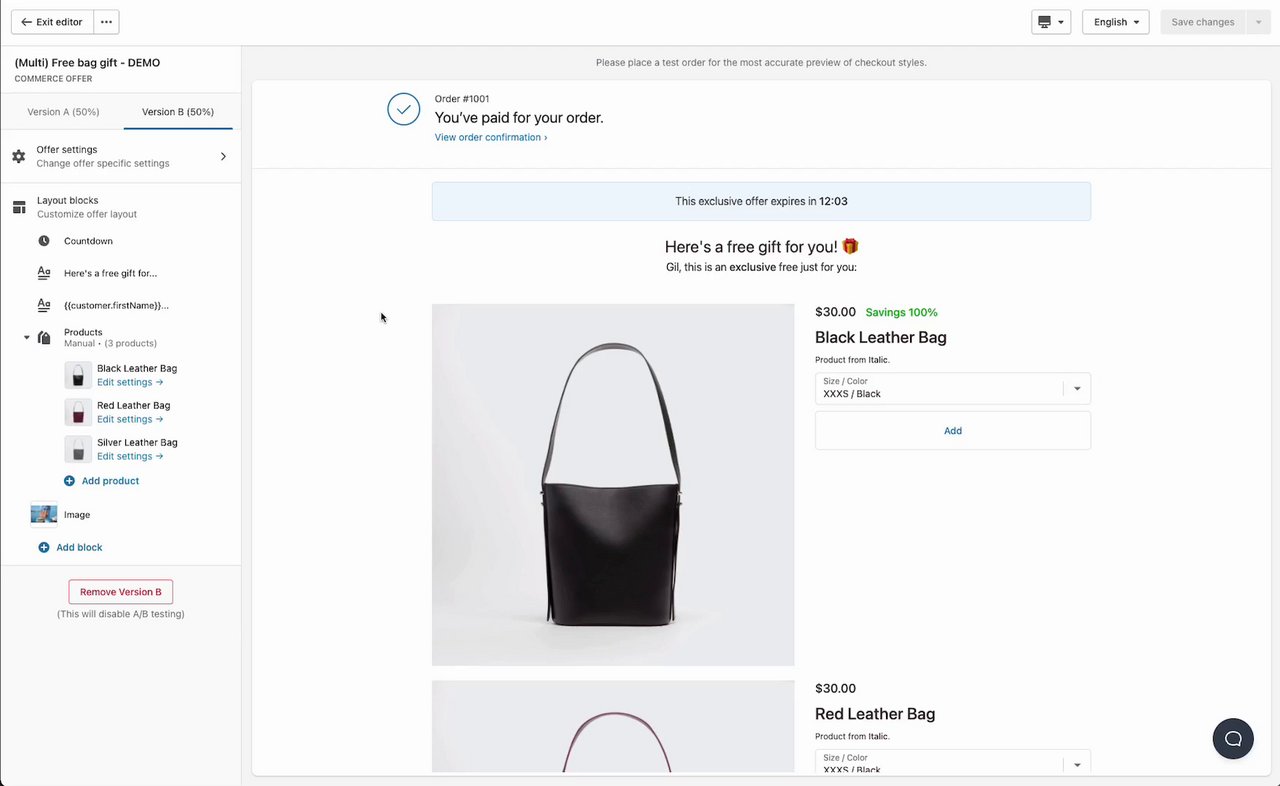Click the 'Here's a free gift' text block icon
The width and height of the screenshot is (1280, 786).
pyautogui.click(x=44, y=273)
